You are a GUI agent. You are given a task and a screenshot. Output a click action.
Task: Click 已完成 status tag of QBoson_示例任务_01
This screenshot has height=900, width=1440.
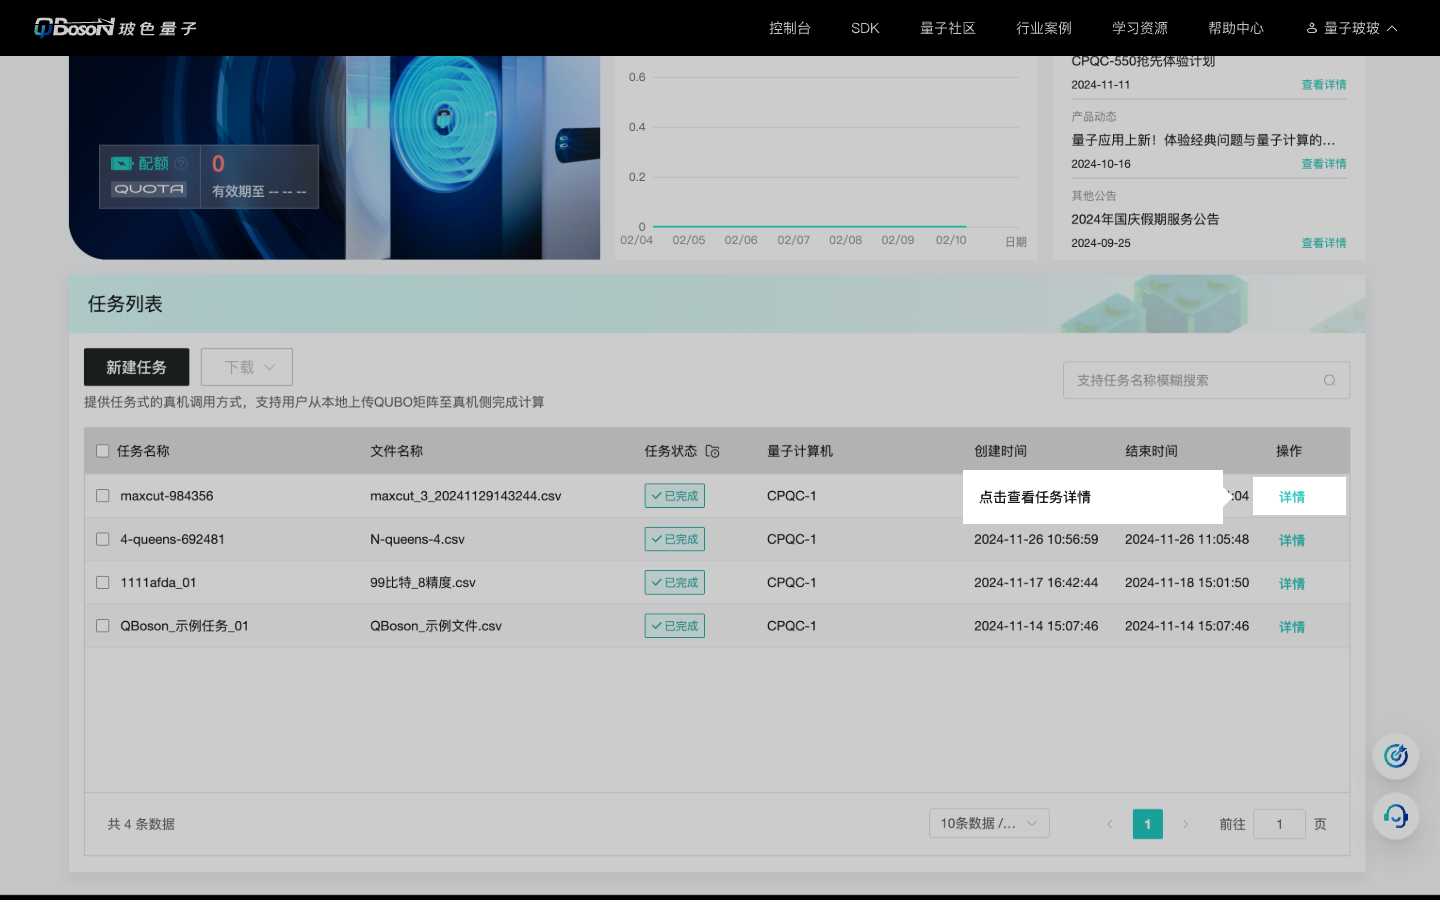[674, 626]
